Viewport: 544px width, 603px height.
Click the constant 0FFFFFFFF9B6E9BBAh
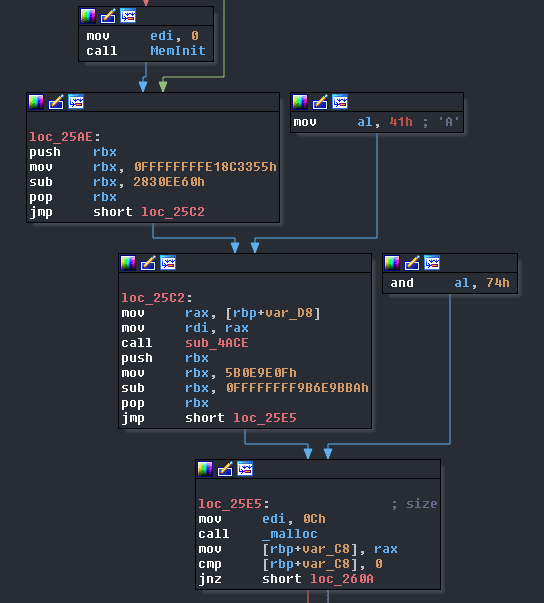point(297,388)
